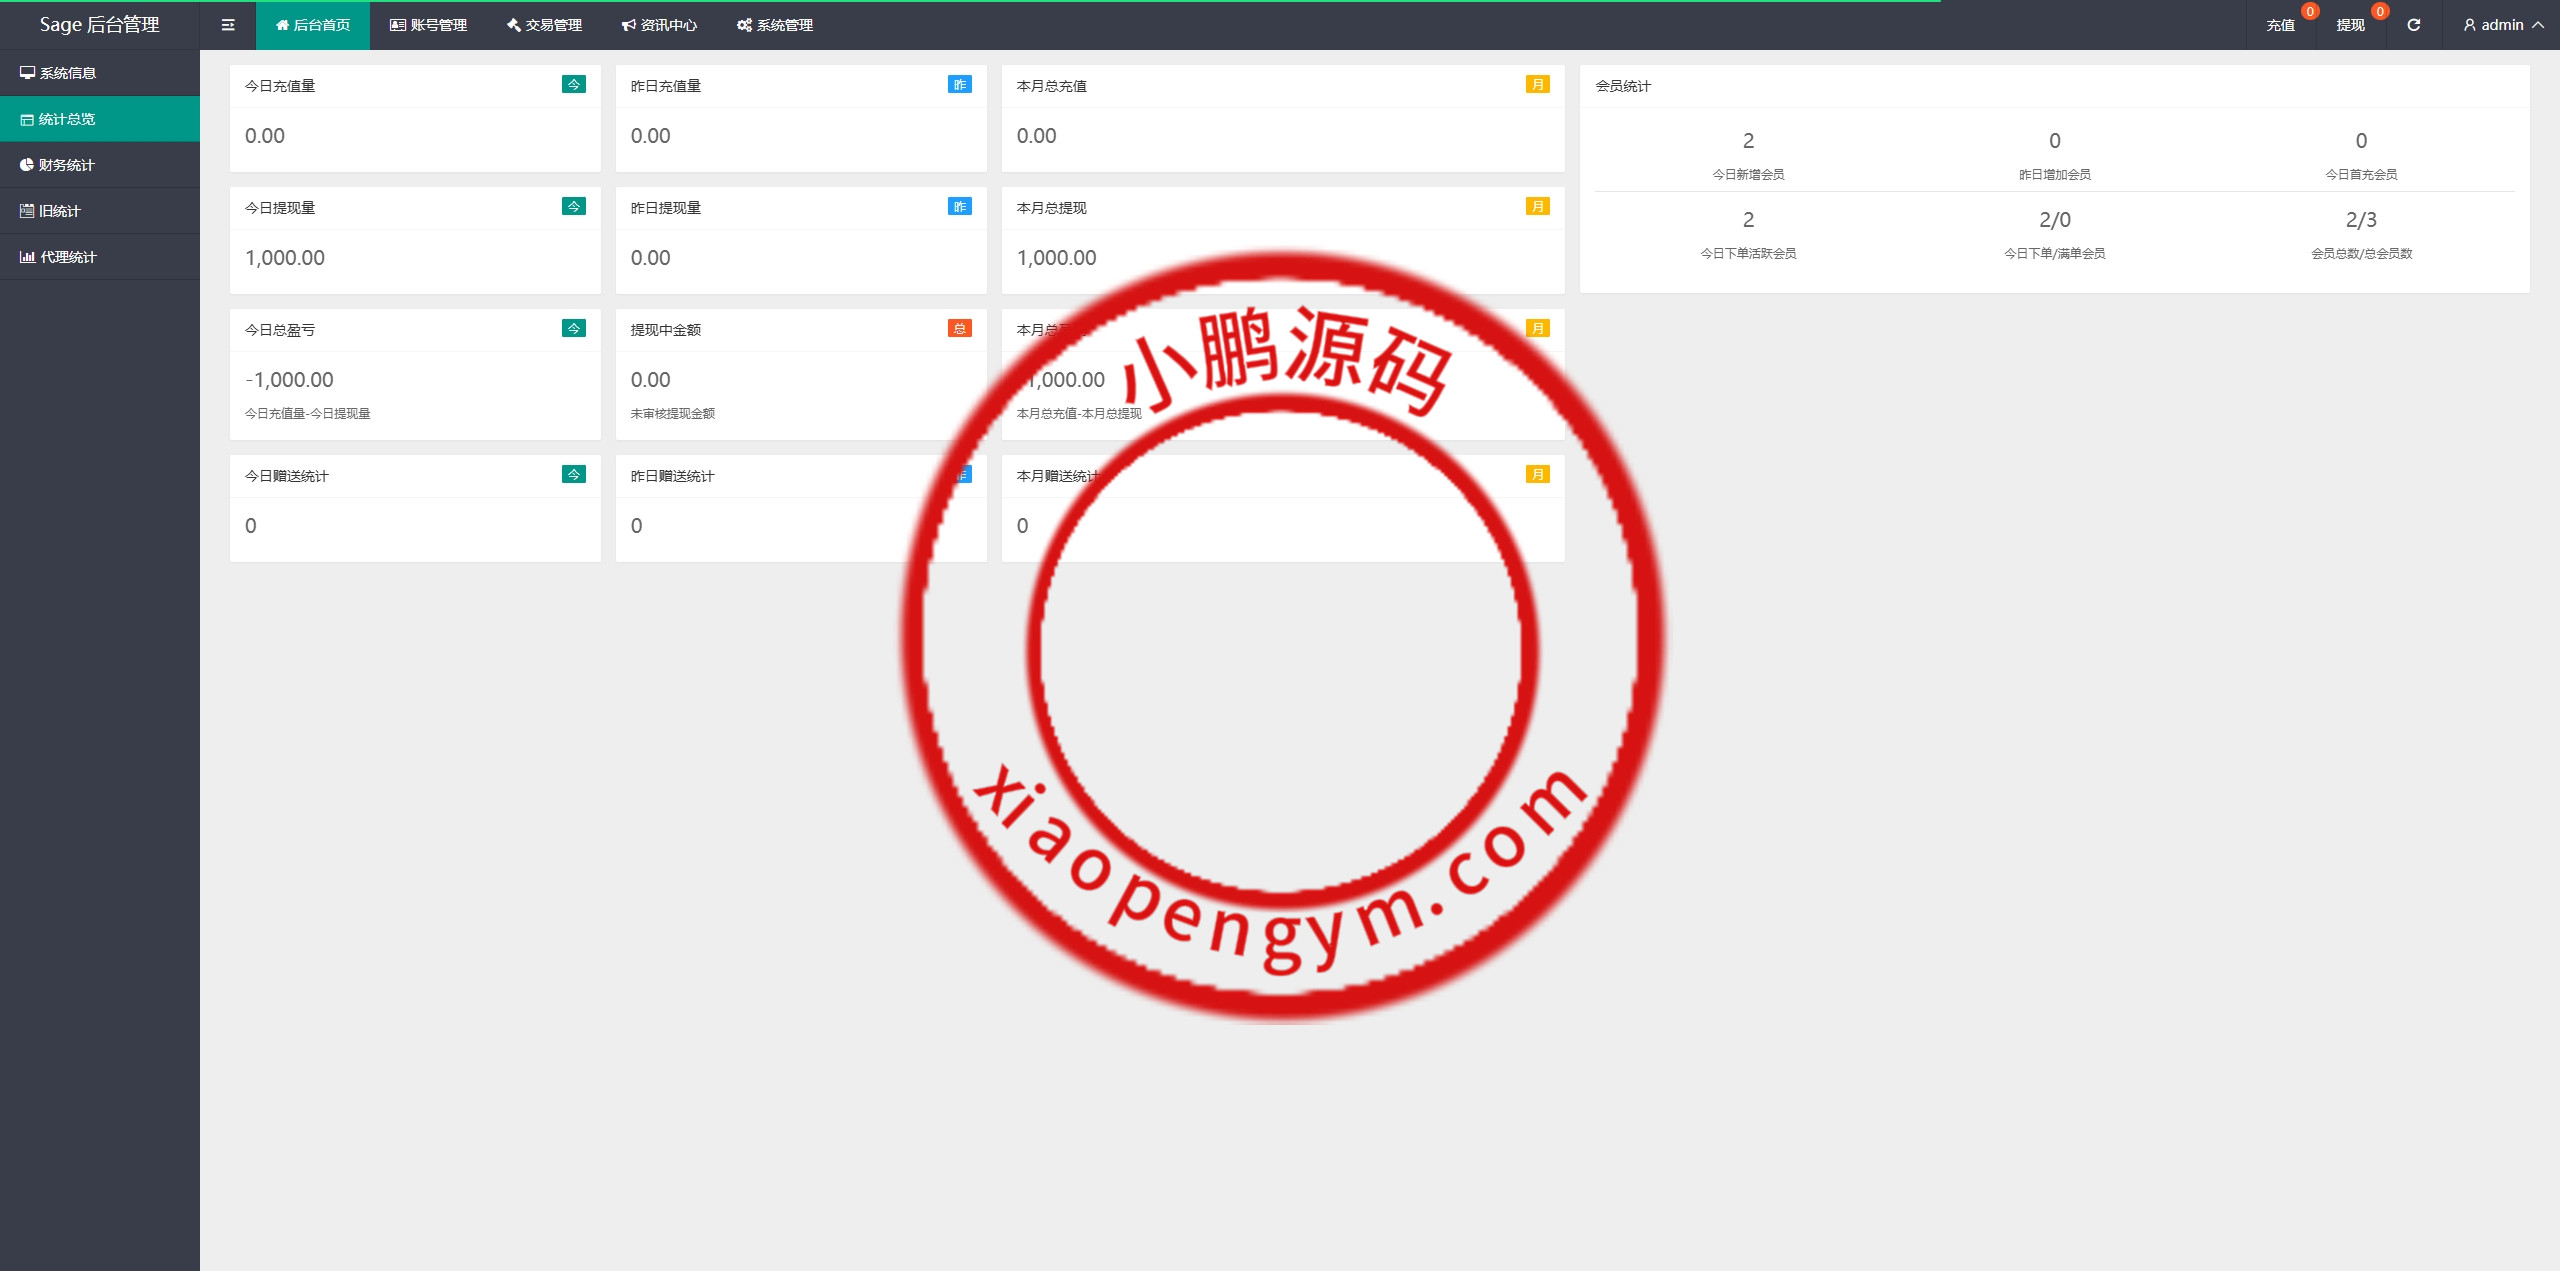The height and width of the screenshot is (1271, 2560).
Task: Click the 充值 notification button
Action: [2280, 25]
